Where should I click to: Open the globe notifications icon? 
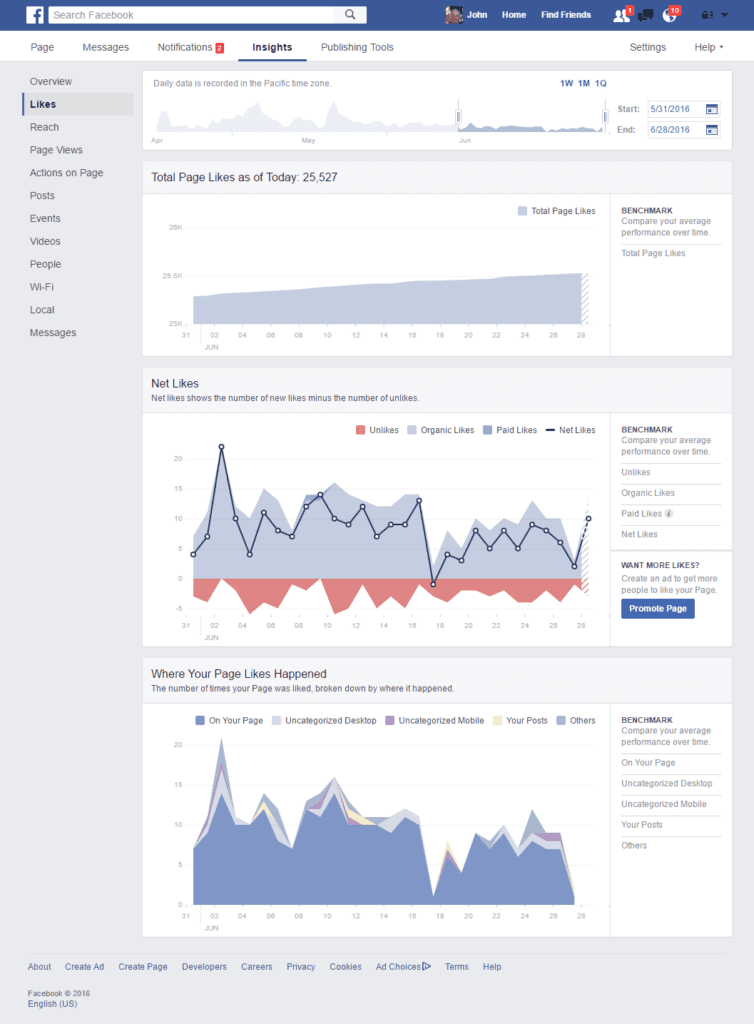tap(670, 15)
